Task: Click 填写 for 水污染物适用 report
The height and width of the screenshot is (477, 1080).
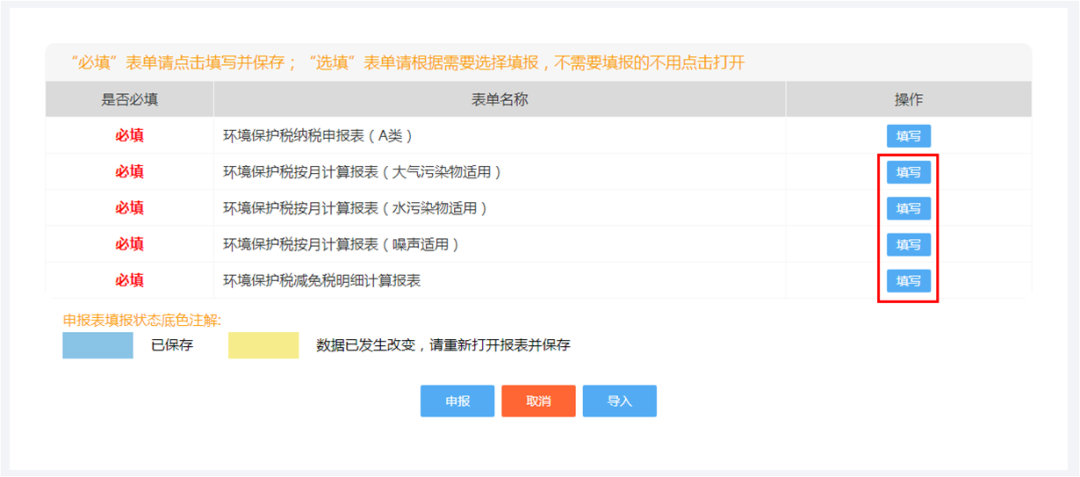Action: tap(908, 209)
